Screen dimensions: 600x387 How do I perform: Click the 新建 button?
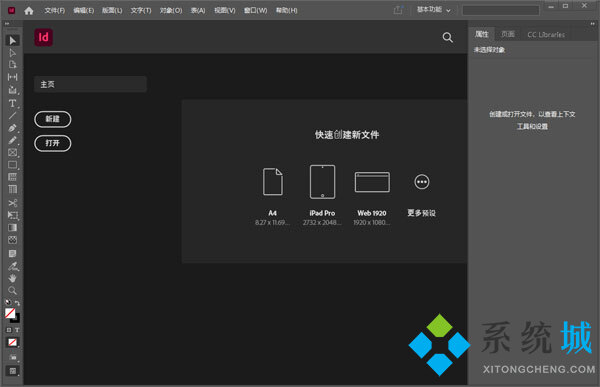52,119
